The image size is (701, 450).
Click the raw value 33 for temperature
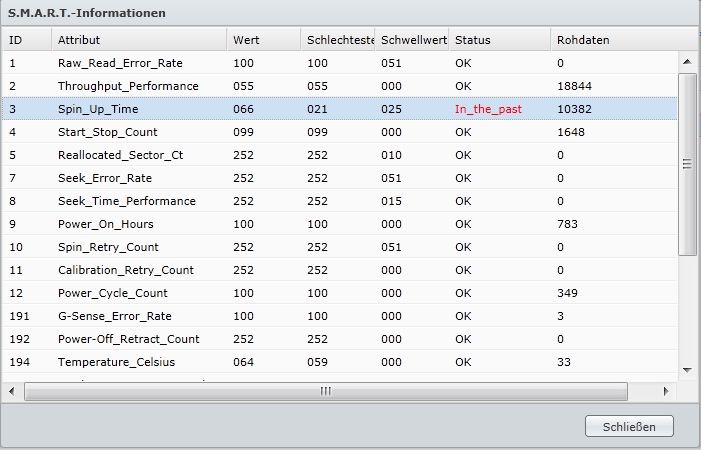point(564,362)
